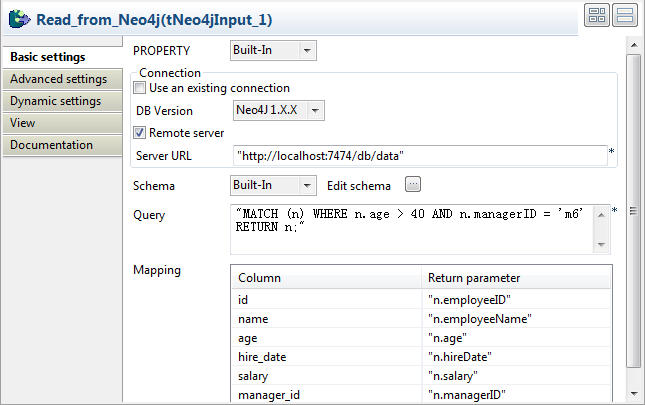This screenshot has width=645, height=405.
Task: Open the Documentation tab
Action: pyautogui.click(x=52, y=145)
